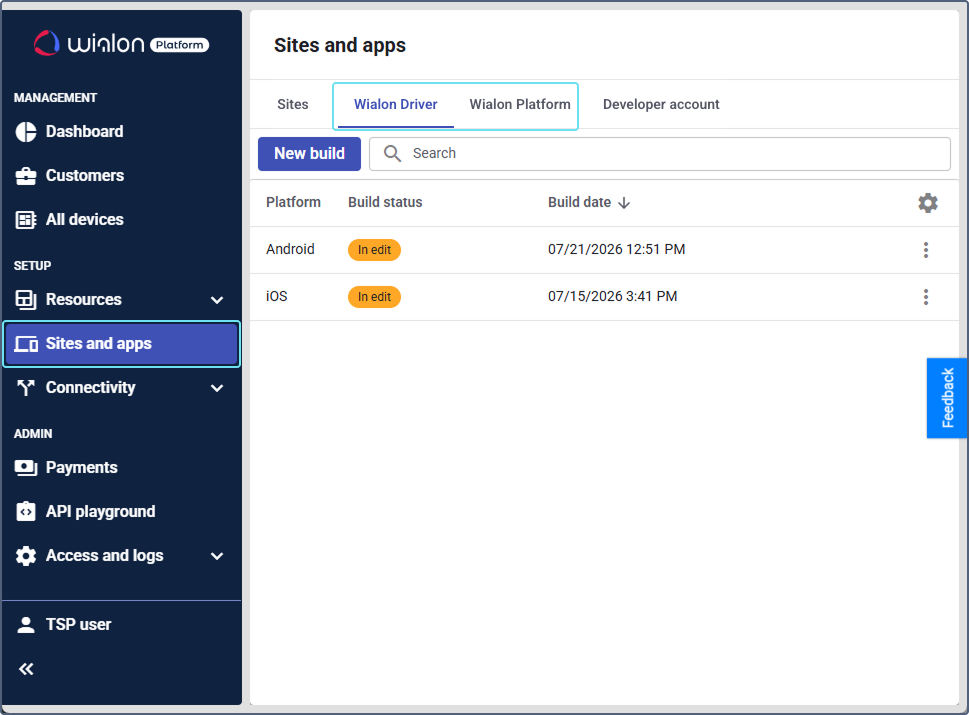This screenshot has width=969, height=715.
Task: Click the All devices icon
Action: point(26,219)
